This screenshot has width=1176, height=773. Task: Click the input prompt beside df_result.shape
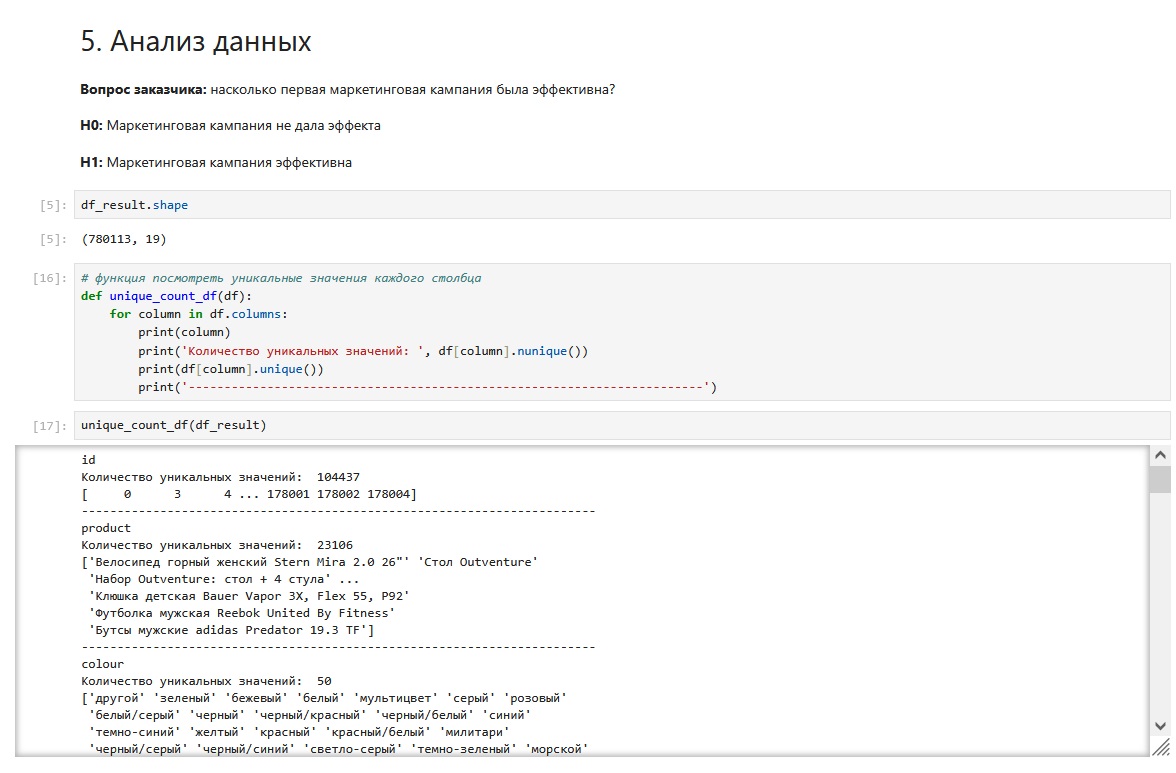coord(50,205)
